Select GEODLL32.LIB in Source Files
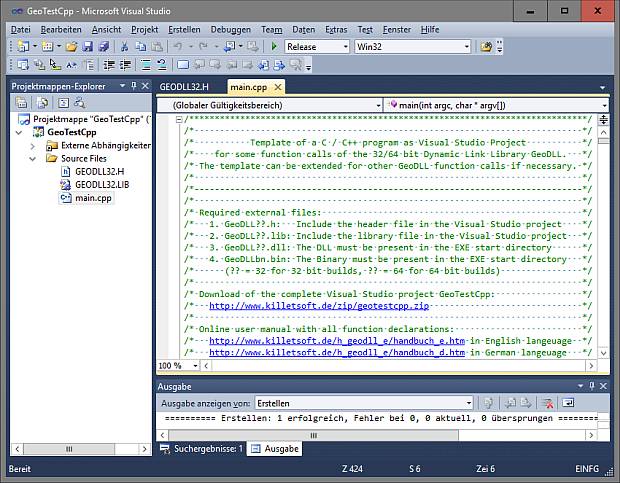Viewport: 620px width, 483px height. 102,185
